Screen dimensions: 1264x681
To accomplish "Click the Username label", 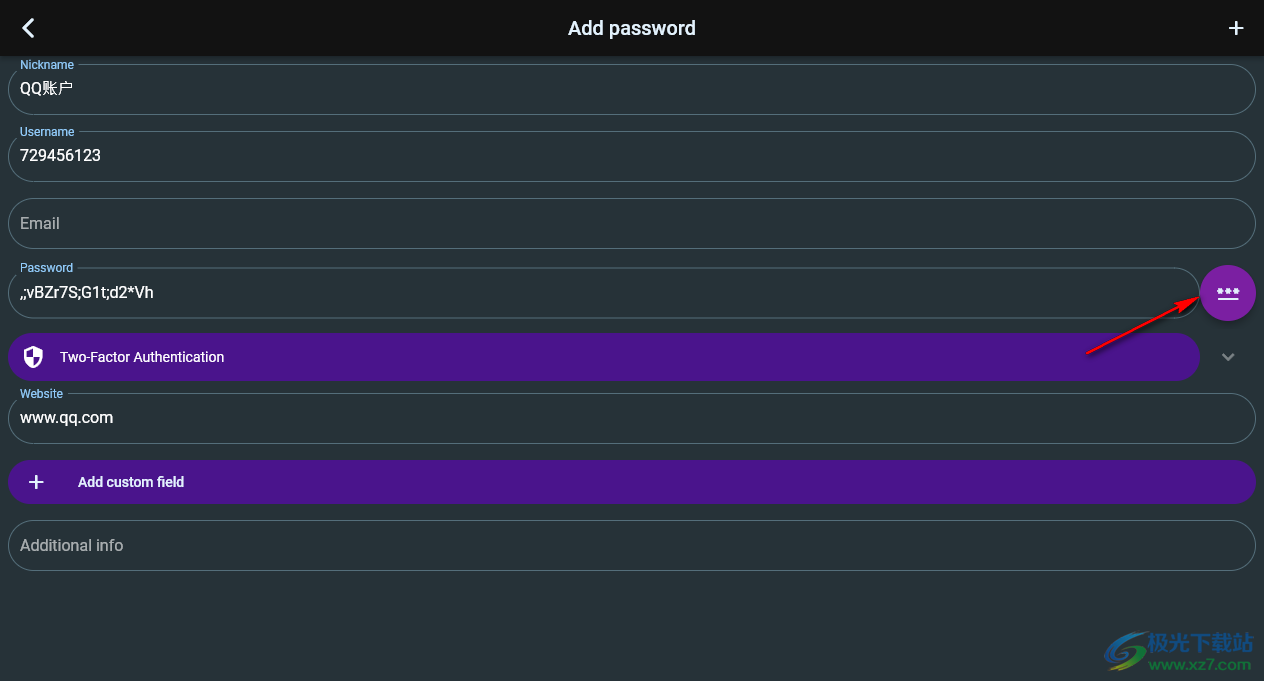I will pos(47,132).
